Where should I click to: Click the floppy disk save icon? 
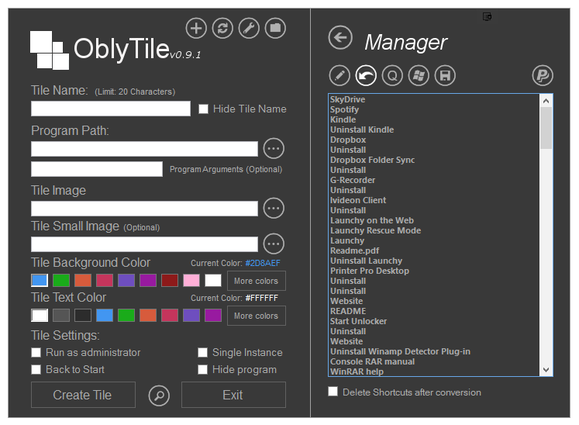pyautogui.click(x=445, y=76)
